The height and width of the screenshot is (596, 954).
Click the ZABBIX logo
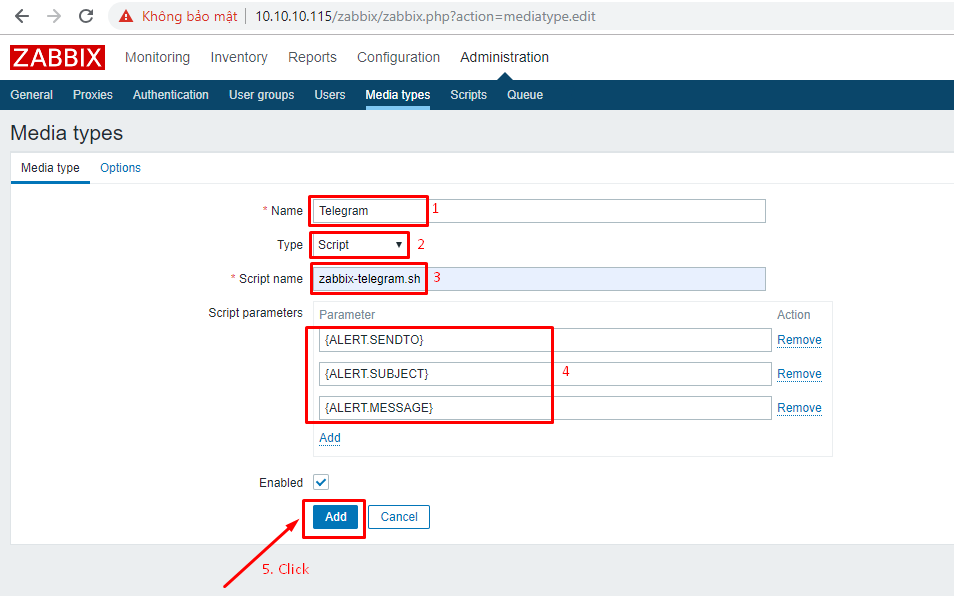pos(57,57)
